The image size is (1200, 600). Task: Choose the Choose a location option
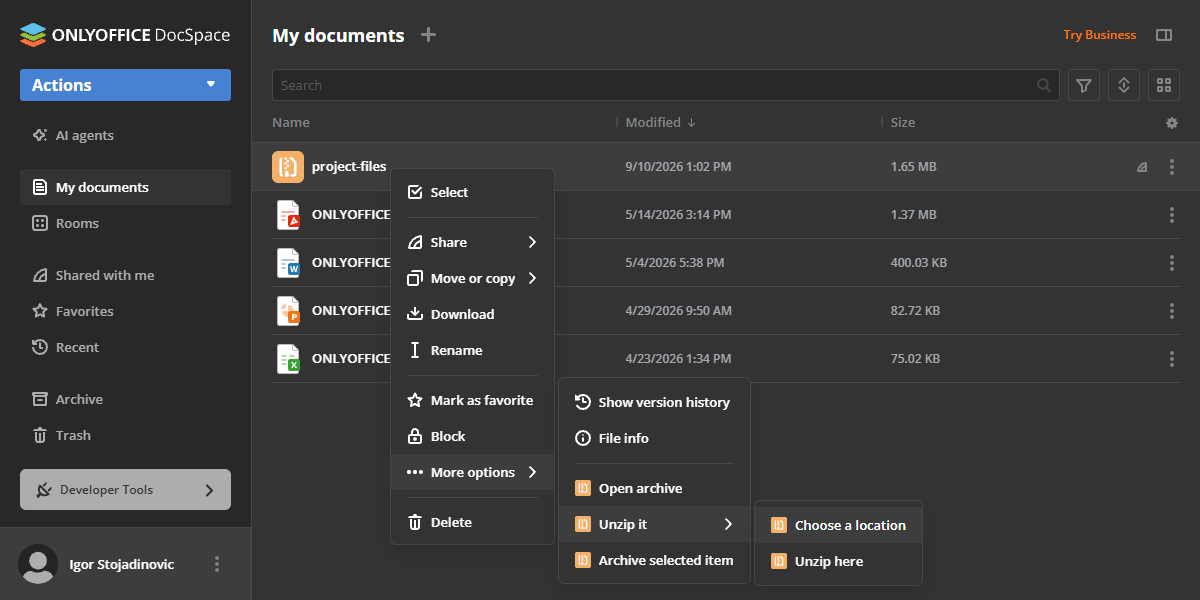838,525
